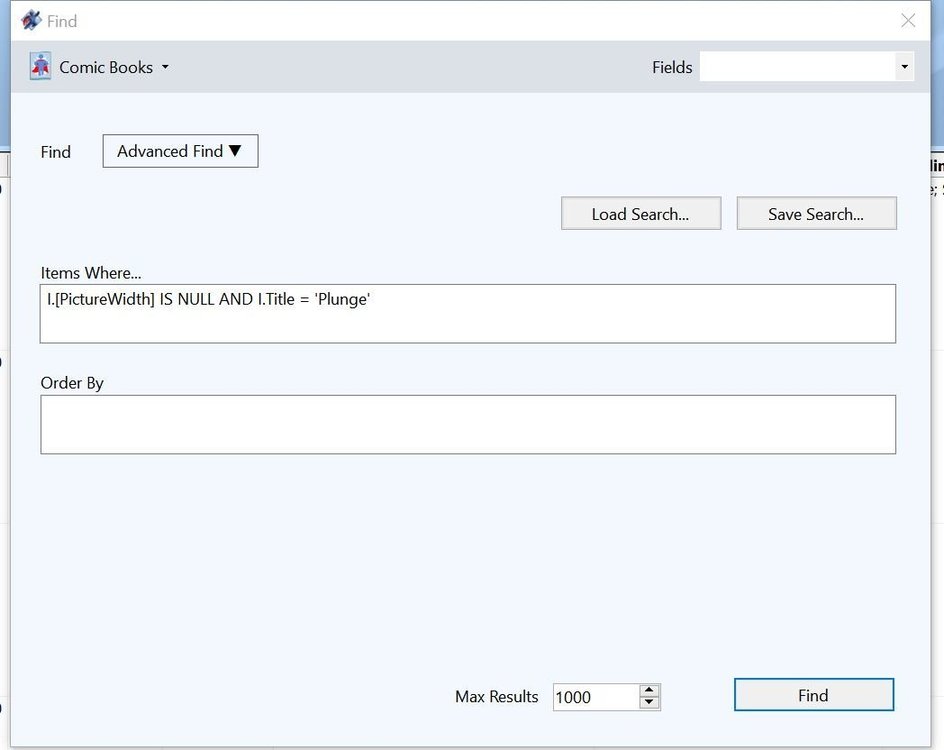The width and height of the screenshot is (944, 750).
Task: Click the Items Where label
Action: coord(91,273)
